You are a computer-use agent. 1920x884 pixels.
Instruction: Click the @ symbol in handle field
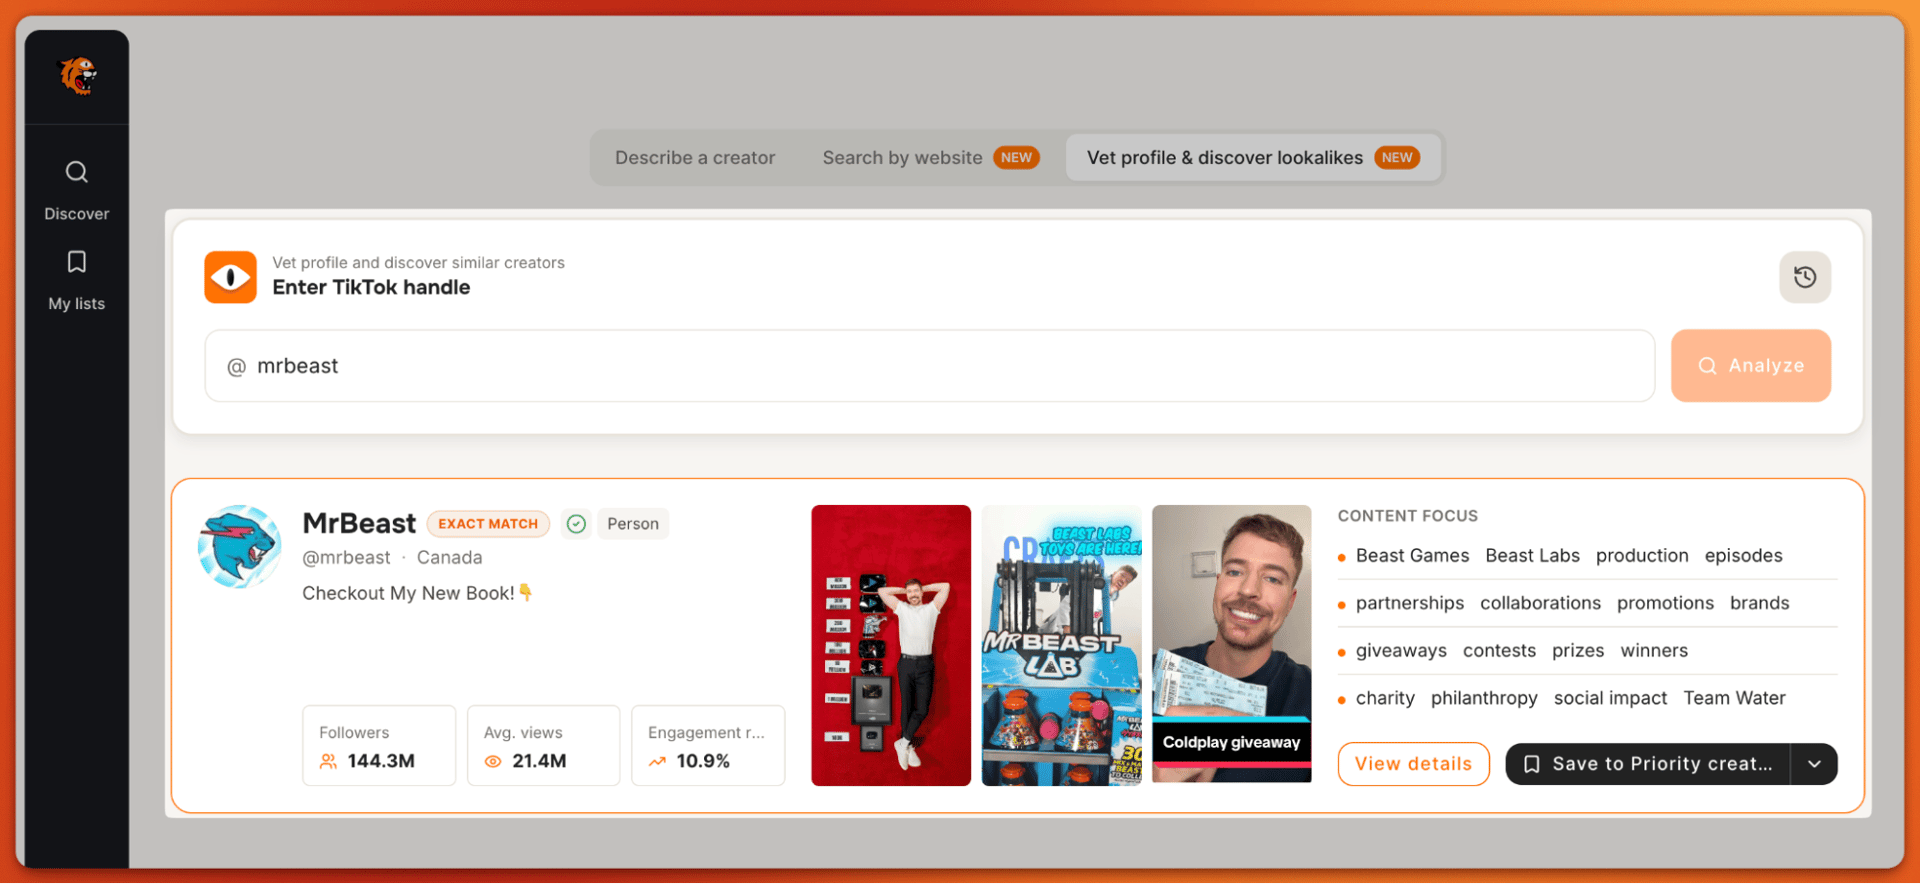pos(237,367)
